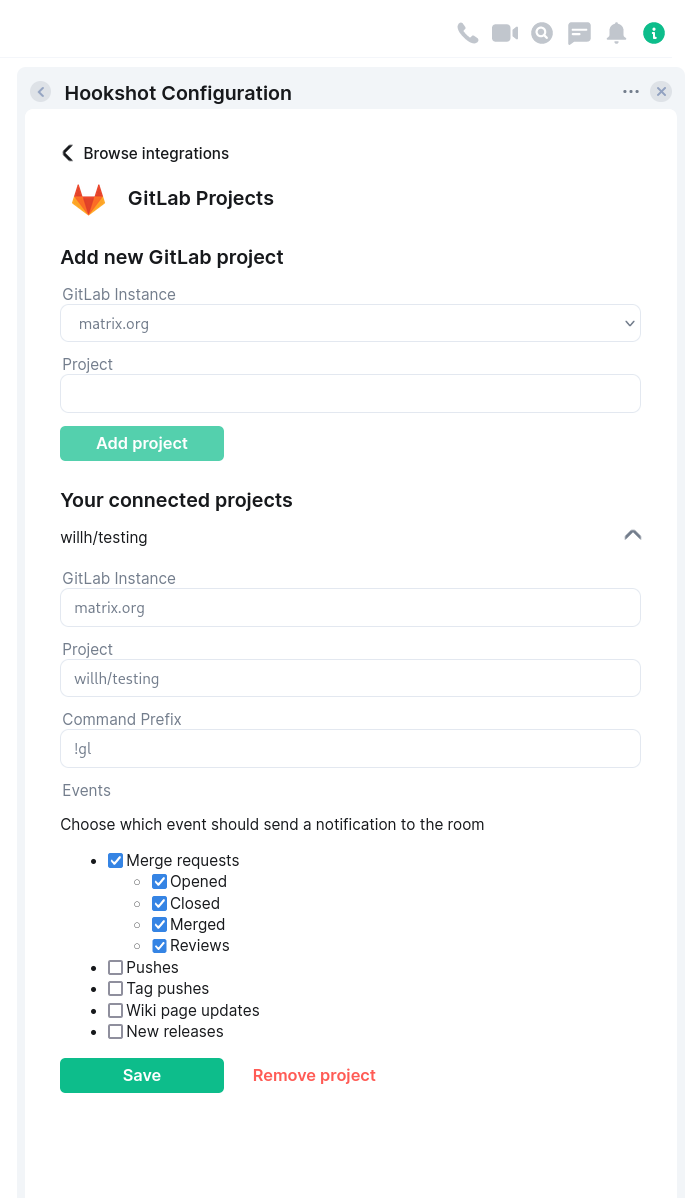694x1198 pixels.
Task: Open the GitLab Instance dropdown
Action: pyautogui.click(x=350, y=323)
